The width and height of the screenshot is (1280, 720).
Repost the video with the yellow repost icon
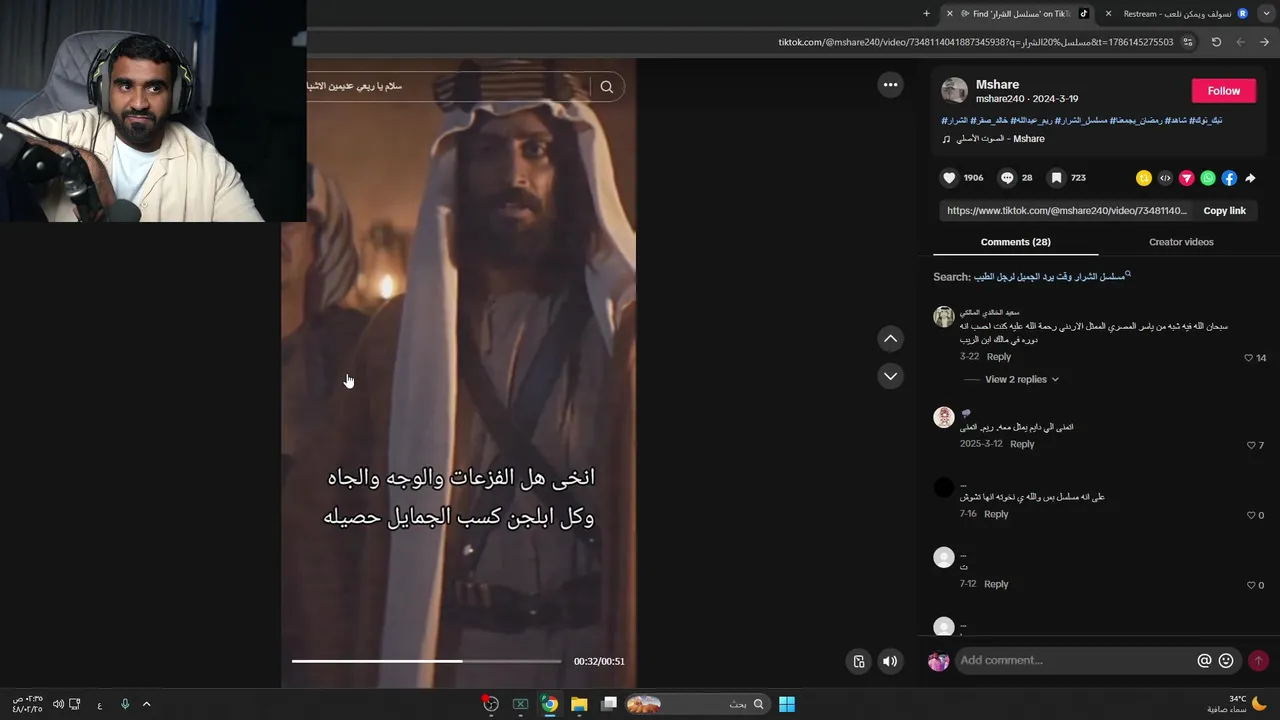point(1144,178)
